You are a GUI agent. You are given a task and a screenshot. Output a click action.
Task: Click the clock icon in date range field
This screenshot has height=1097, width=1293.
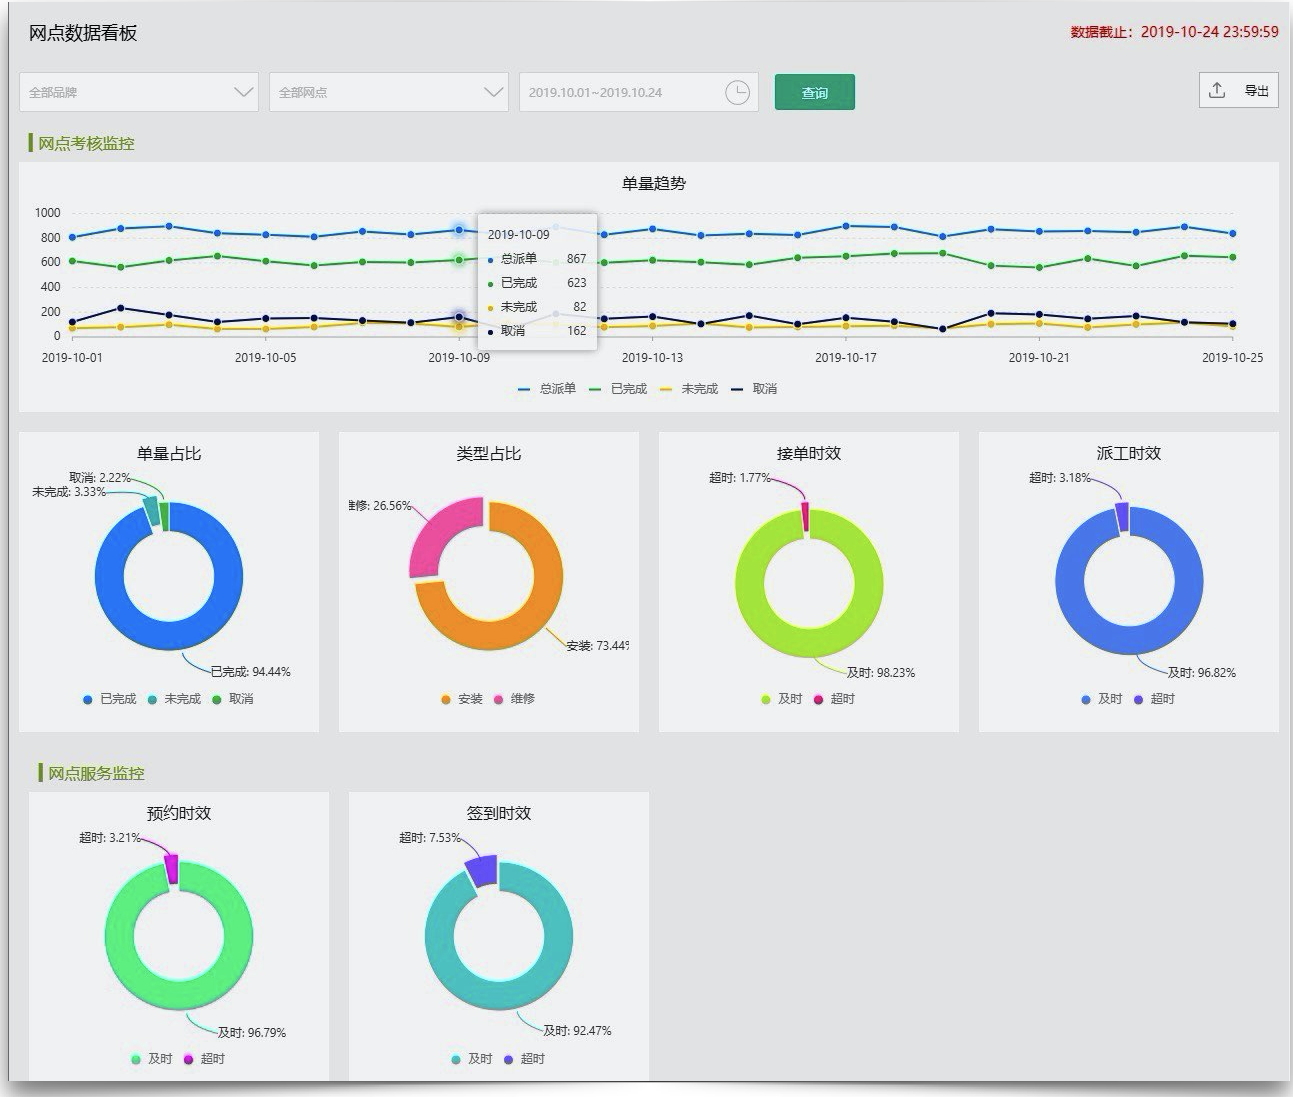(737, 92)
